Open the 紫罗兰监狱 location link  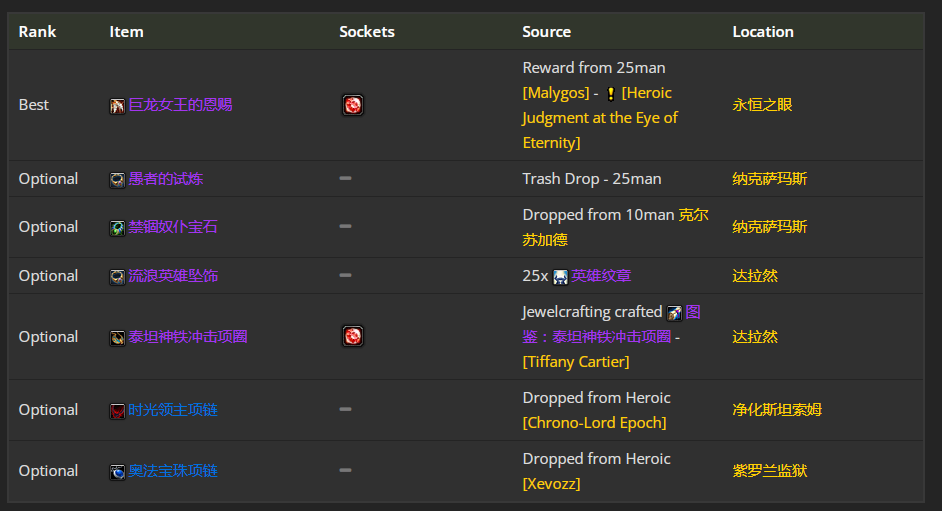[769, 471]
